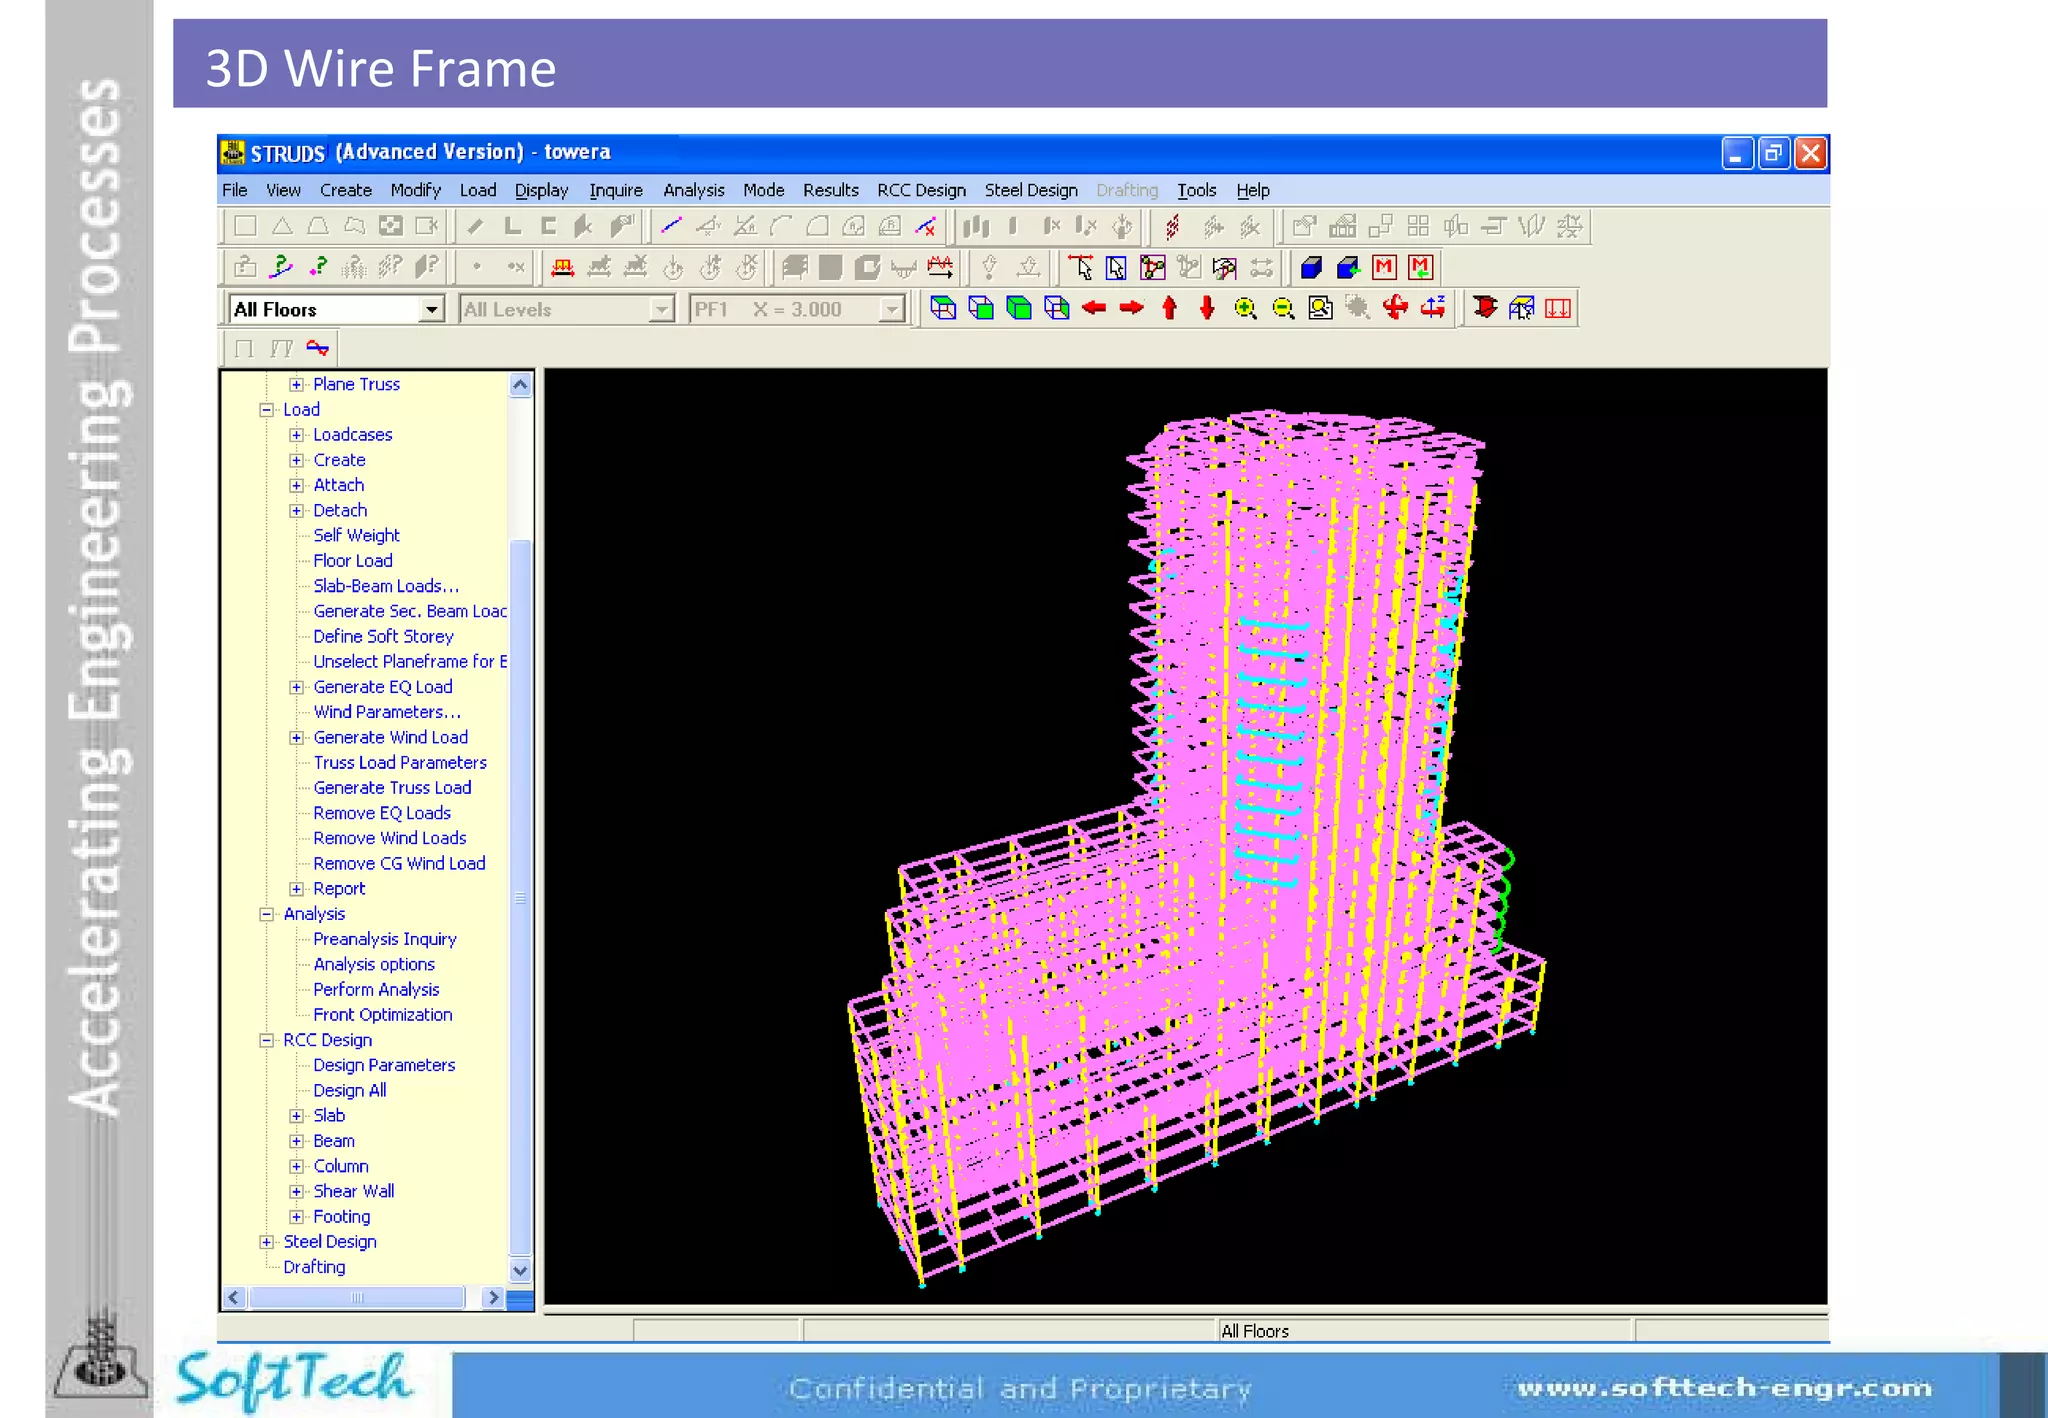Click the blue boxed select pointer icon
2048x1418 pixels.
1116,267
